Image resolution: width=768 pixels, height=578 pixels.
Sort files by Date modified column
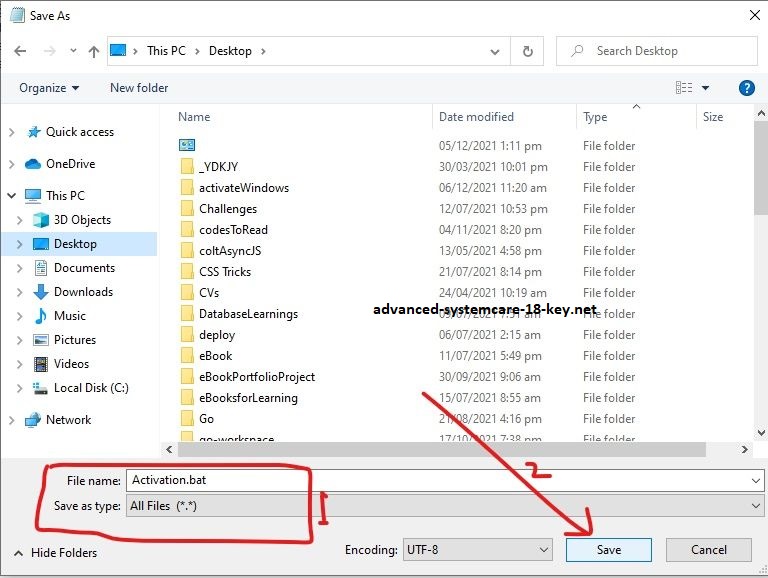(x=476, y=117)
